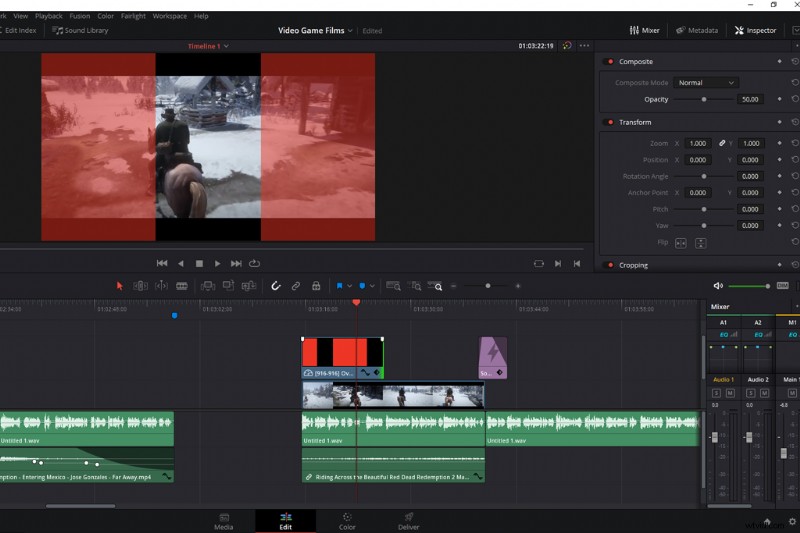Open the flag color dropdown arrow
This screenshot has width=800, height=533.
349,286
